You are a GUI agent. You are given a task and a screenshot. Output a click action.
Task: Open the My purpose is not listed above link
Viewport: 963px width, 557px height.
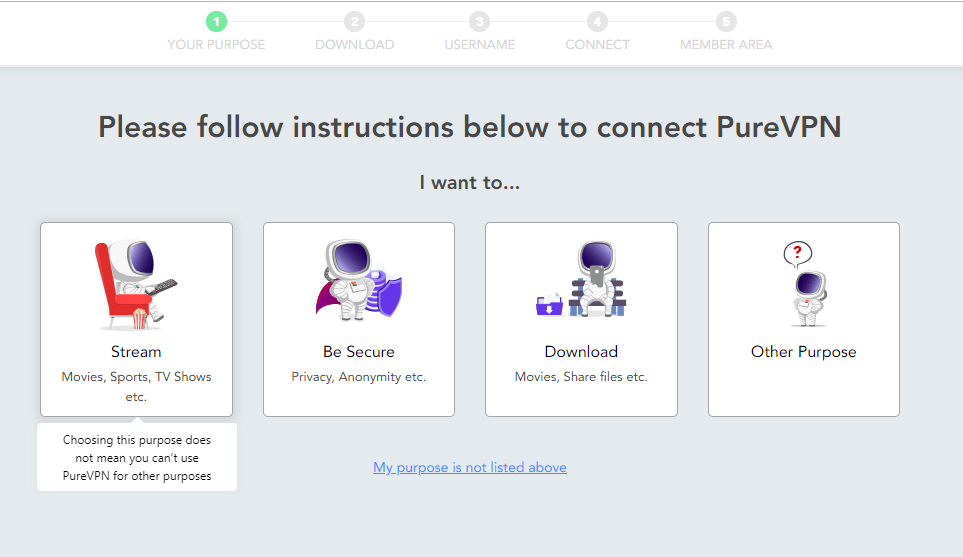(470, 467)
